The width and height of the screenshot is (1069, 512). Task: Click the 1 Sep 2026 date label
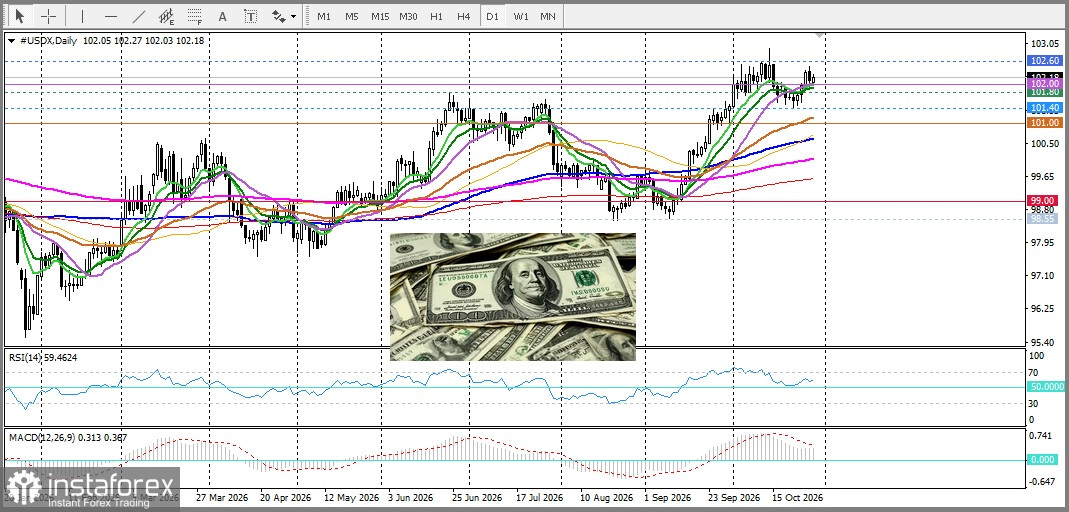(x=668, y=497)
